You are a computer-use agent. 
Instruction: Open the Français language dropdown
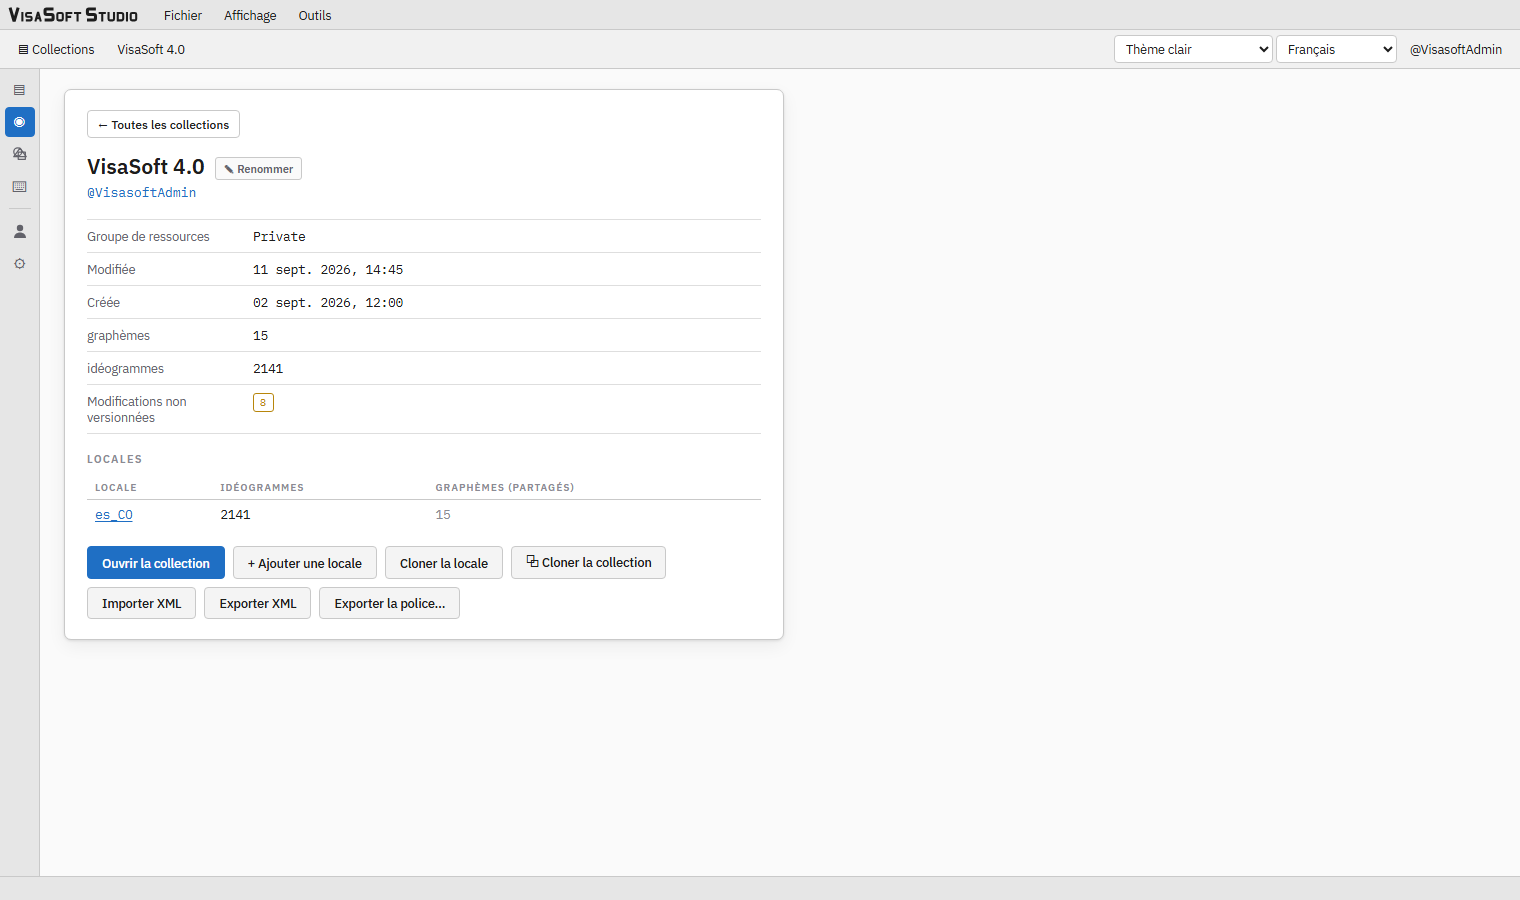(1336, 49)
